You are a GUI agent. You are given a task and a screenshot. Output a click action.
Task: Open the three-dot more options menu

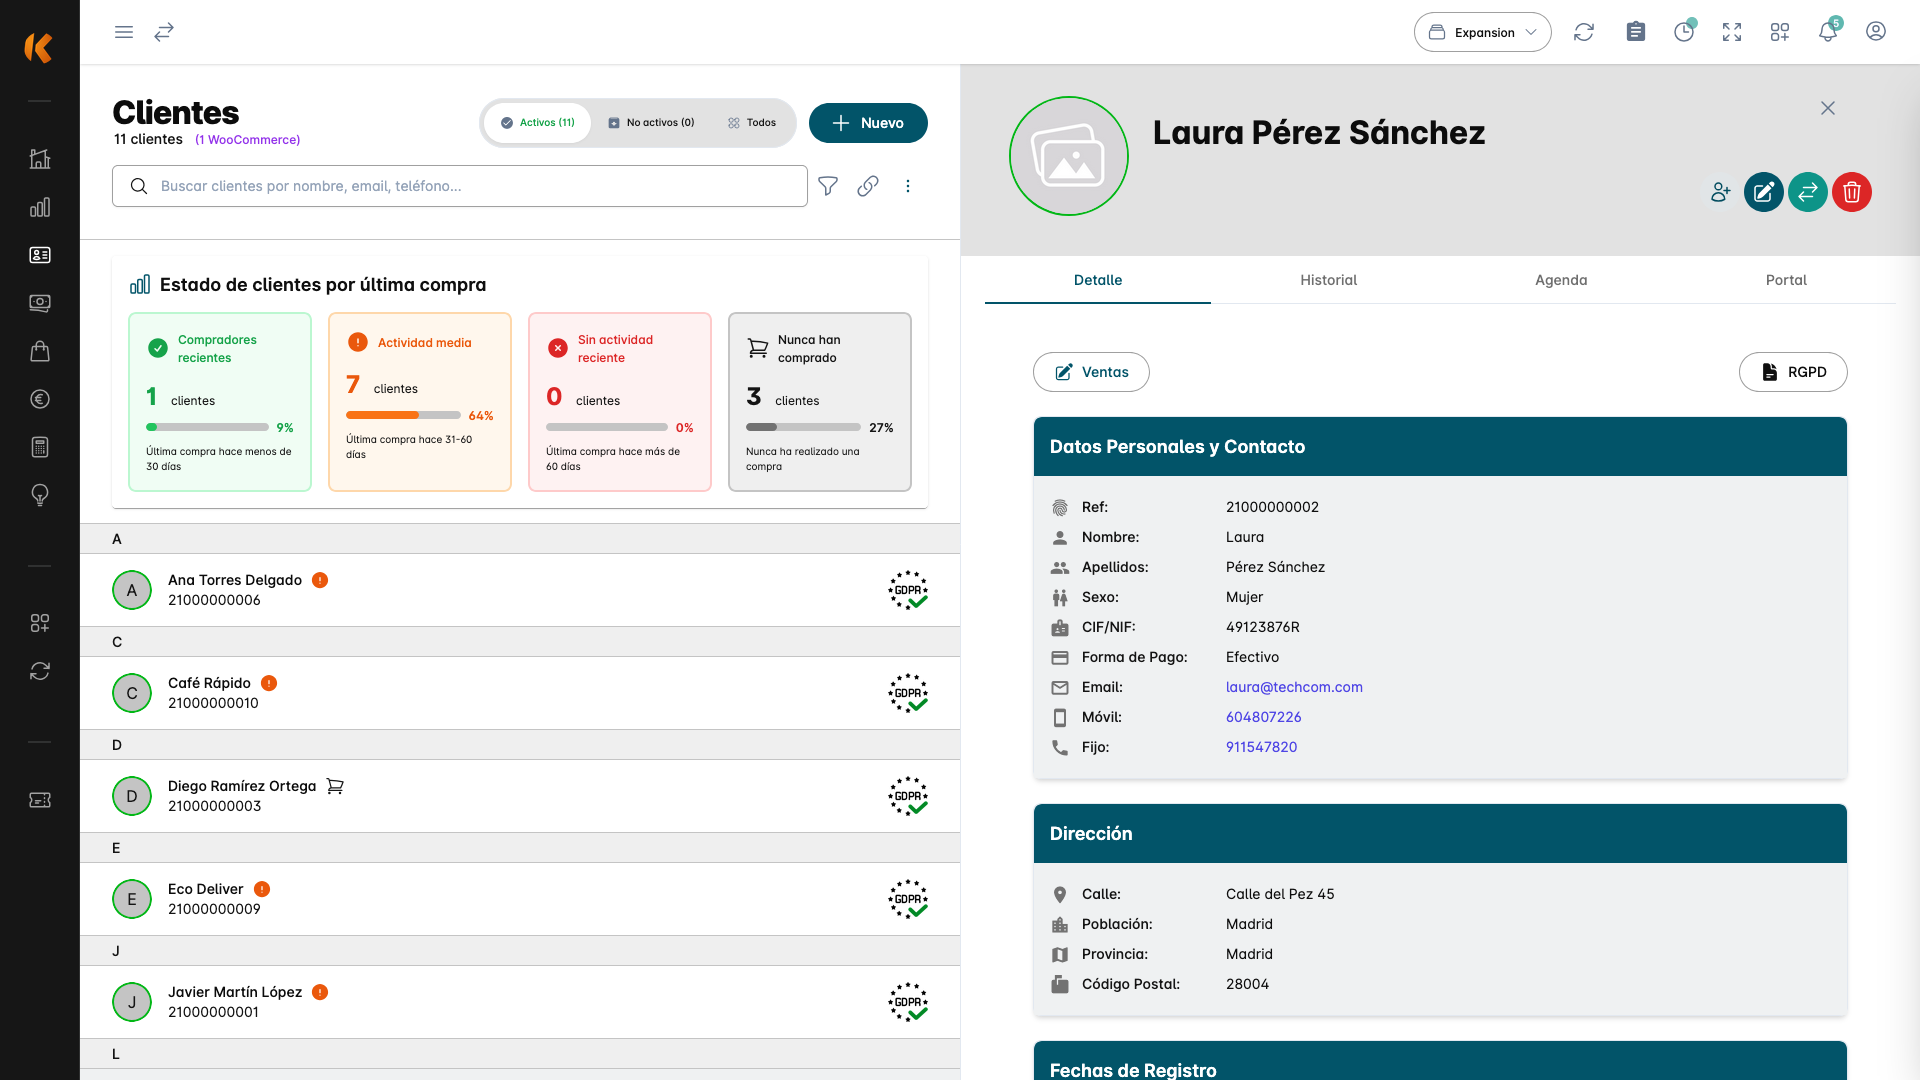pyautogui.click(x=908, y=186)
